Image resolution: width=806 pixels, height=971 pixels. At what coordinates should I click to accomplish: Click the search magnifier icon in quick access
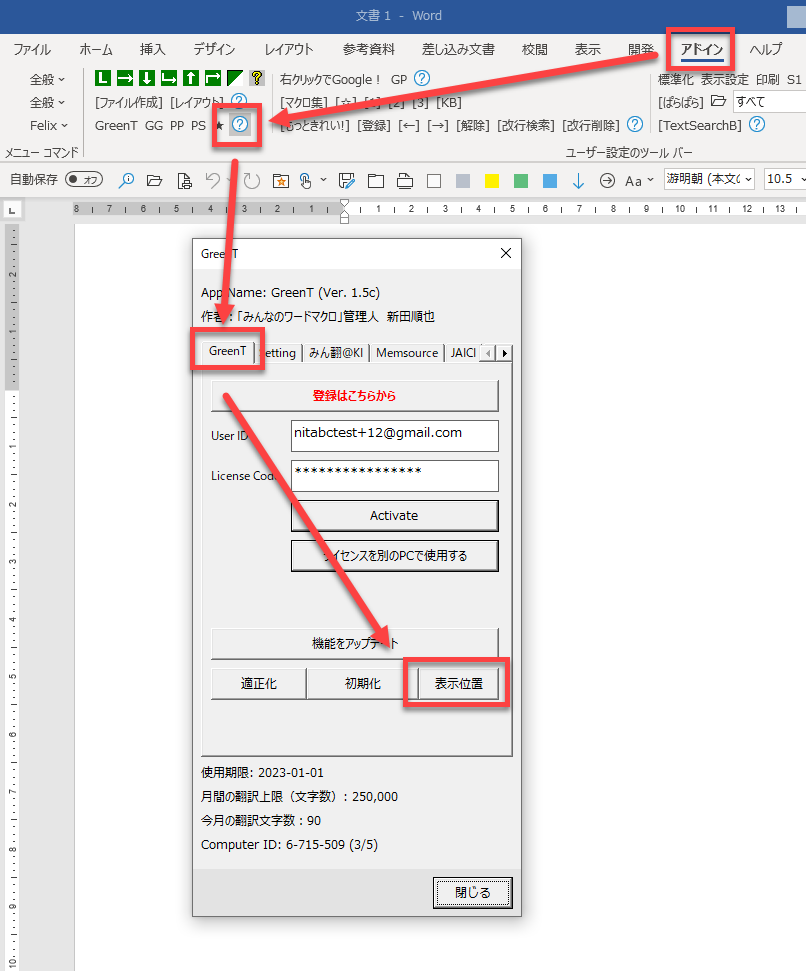click(x=126, y=181)
